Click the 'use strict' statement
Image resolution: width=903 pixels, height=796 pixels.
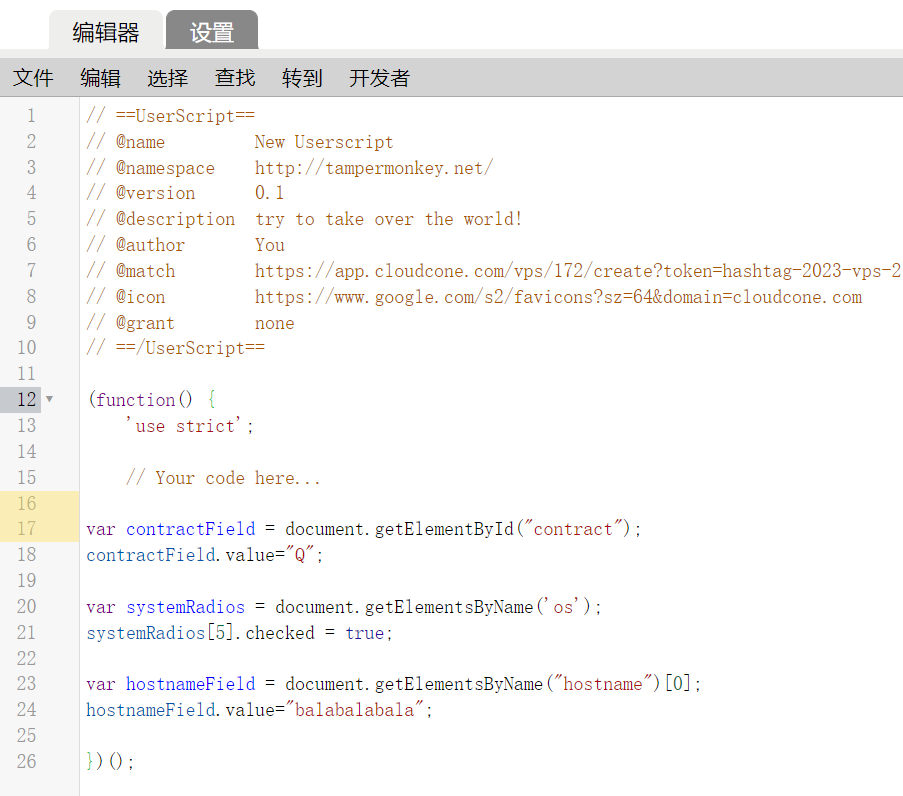[189, 426]
